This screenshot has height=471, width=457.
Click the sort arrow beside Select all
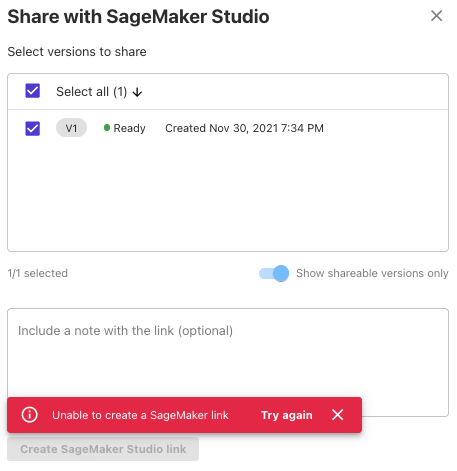coord(137,92)
